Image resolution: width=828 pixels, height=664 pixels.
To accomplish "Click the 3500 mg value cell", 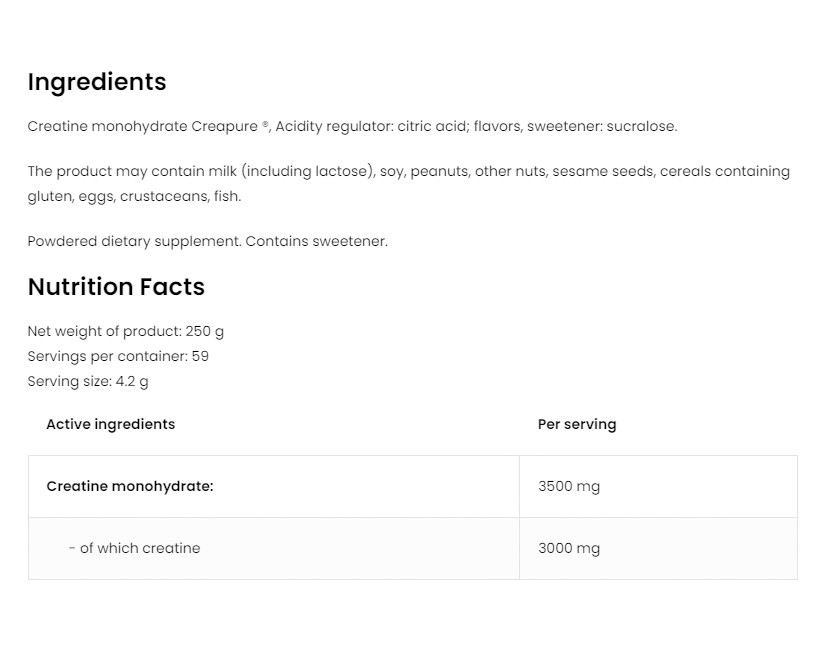I will tap(569, 487).
